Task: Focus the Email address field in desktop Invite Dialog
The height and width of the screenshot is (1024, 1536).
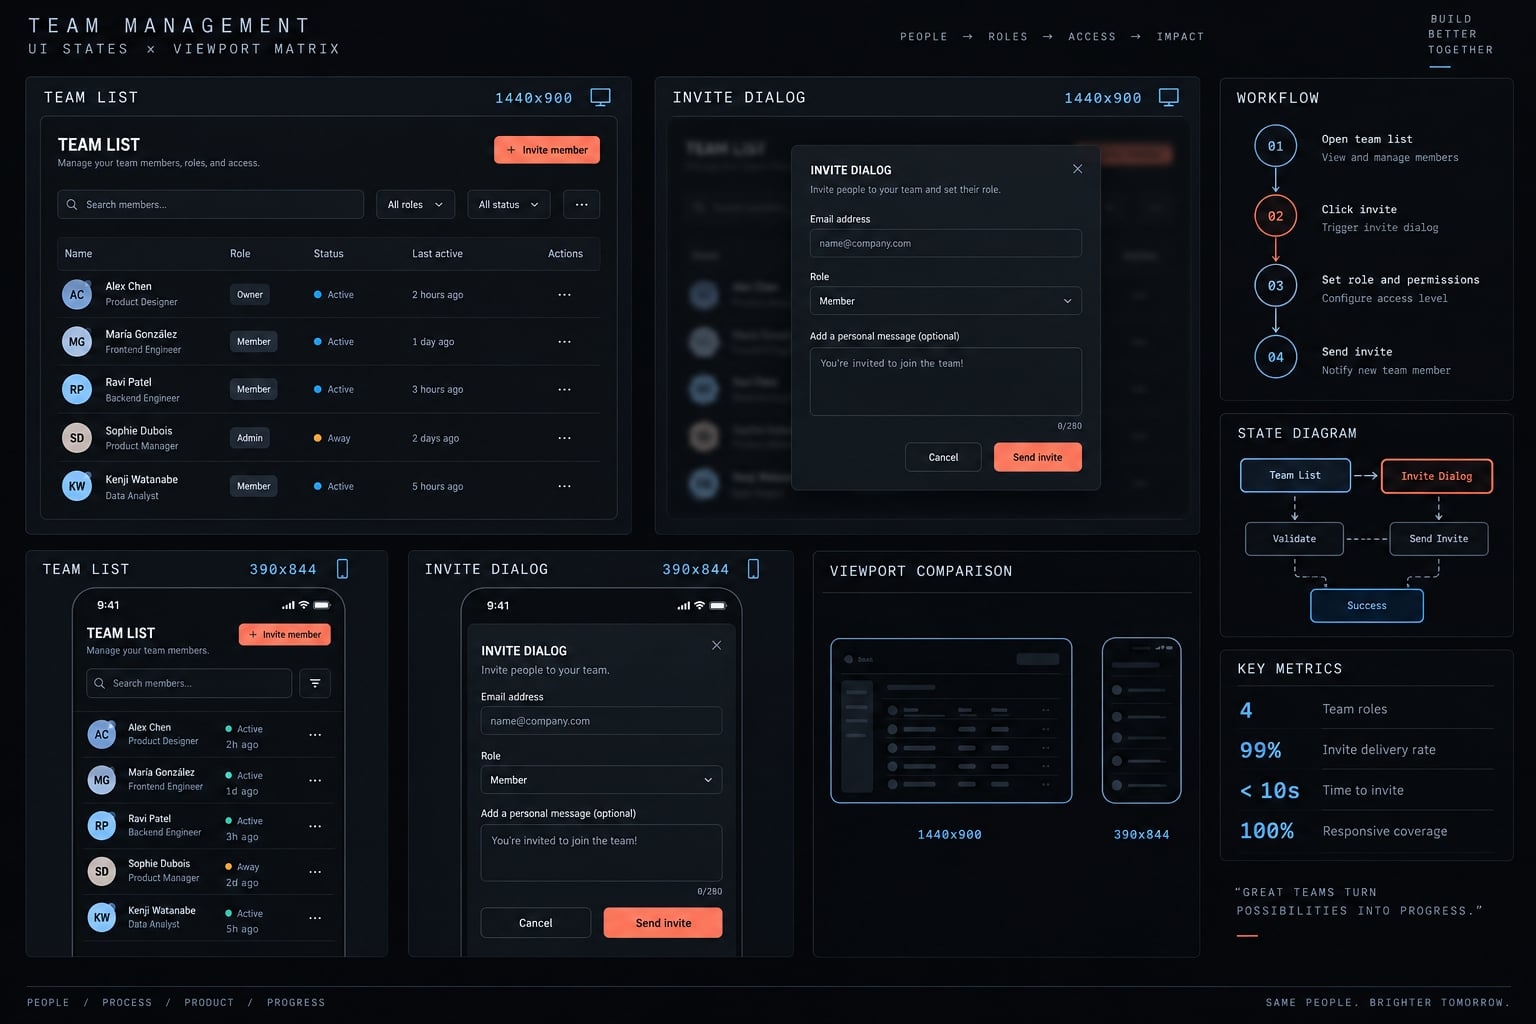Action: 945,243
